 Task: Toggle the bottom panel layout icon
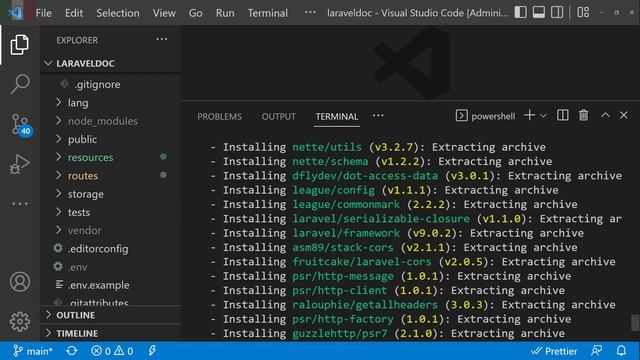tap(539, 12)
